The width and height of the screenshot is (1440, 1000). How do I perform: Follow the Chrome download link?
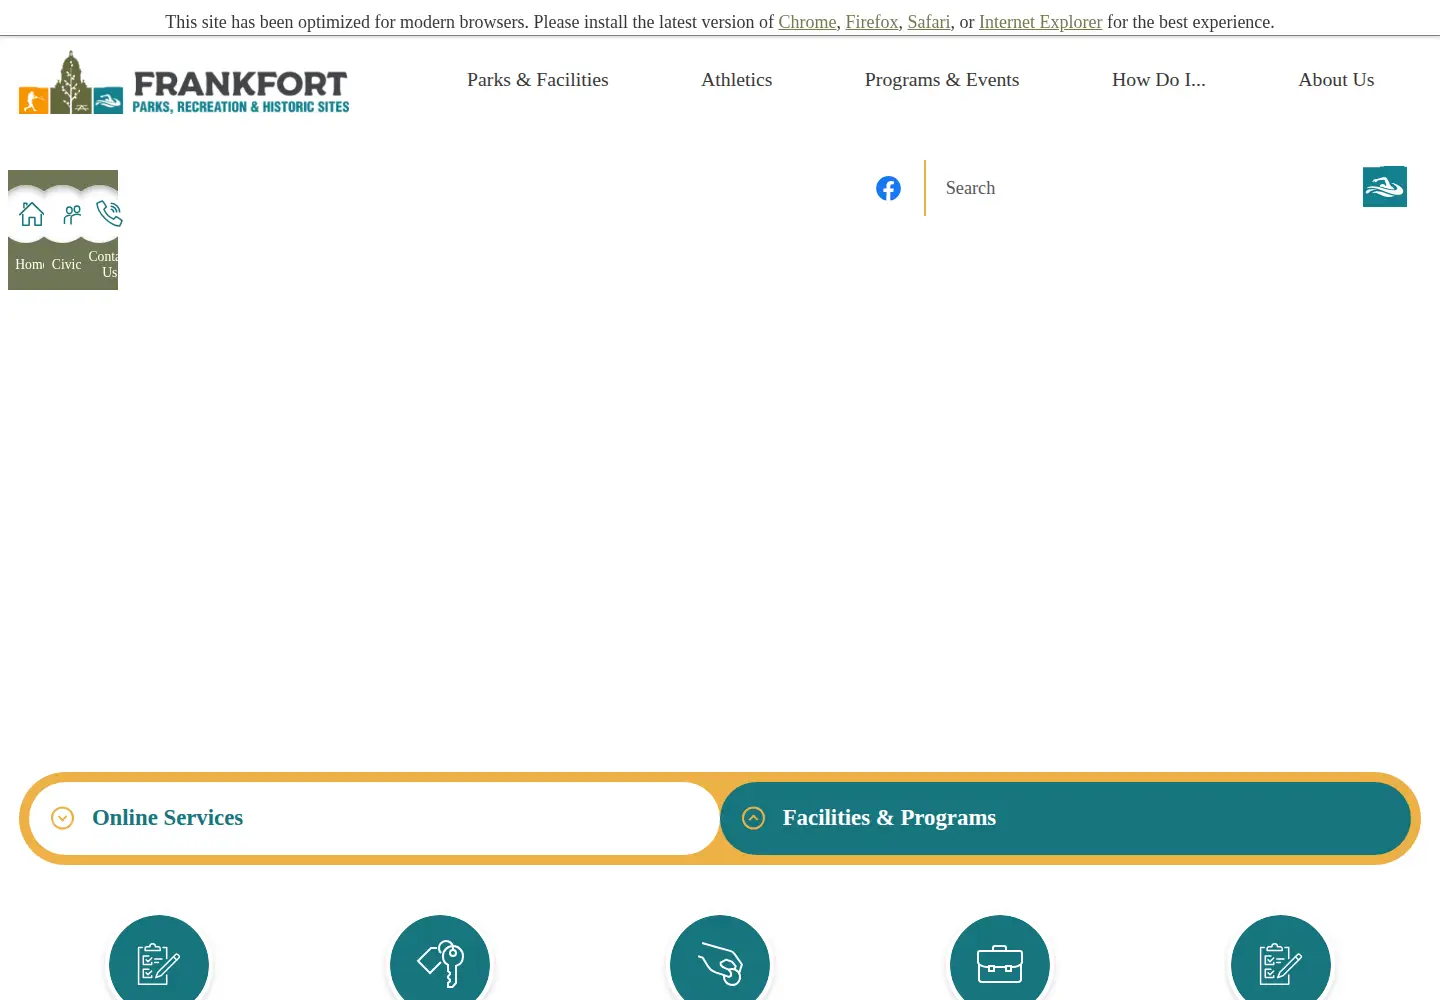tap(807, 22)
